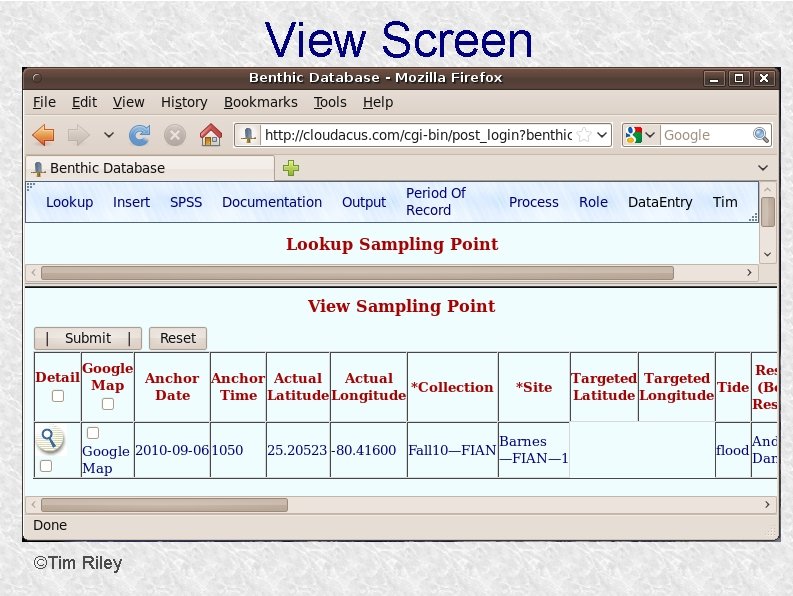Click the DataEntry navigation item

click(660, 202)
